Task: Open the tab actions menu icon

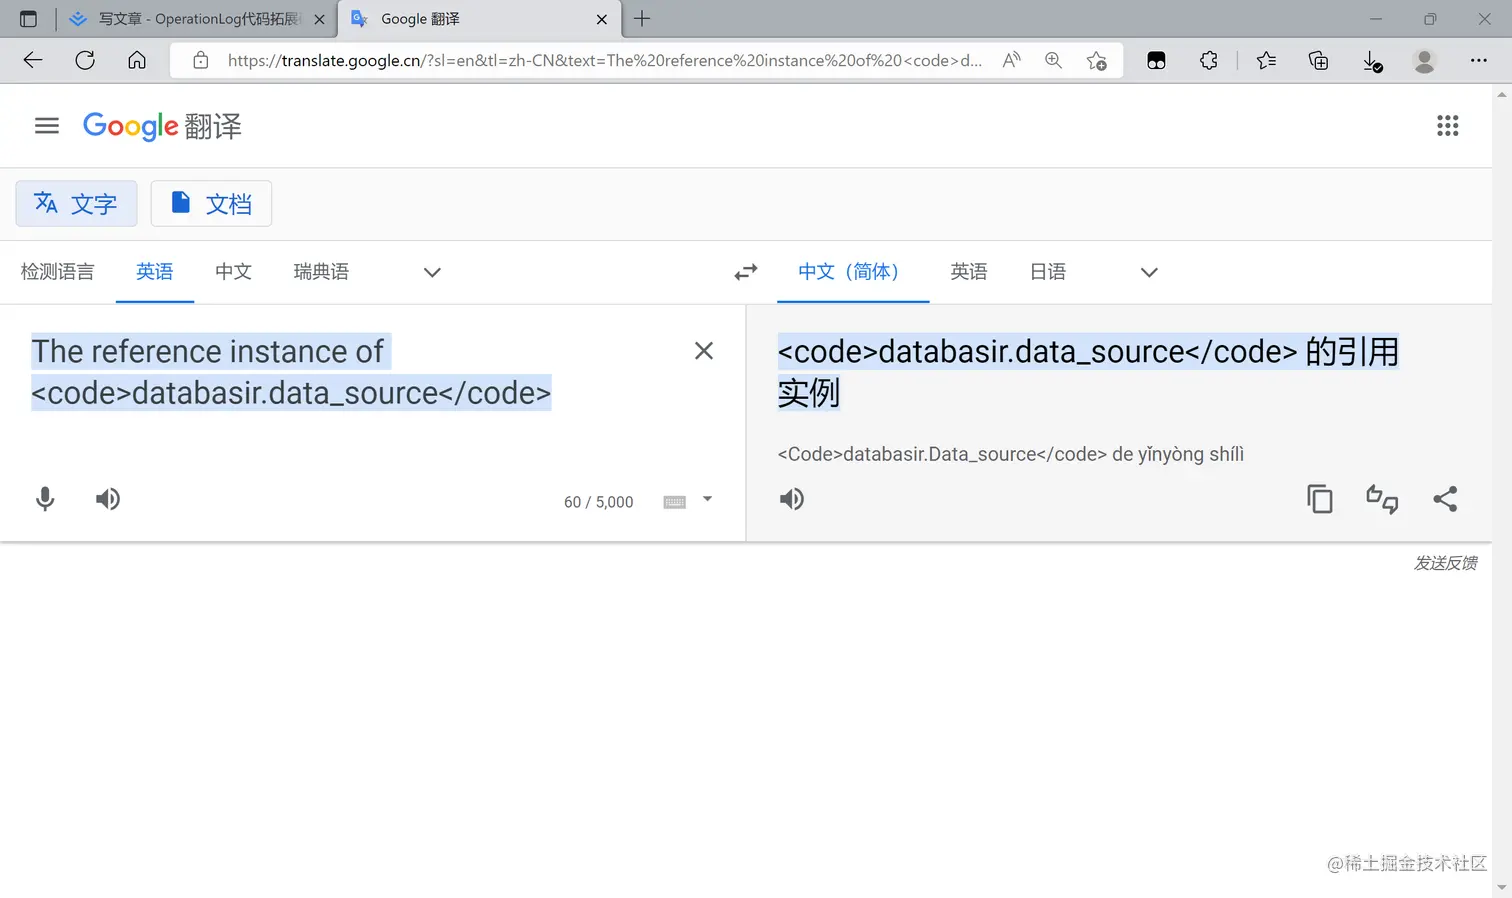Action: [x=28, y=19]
